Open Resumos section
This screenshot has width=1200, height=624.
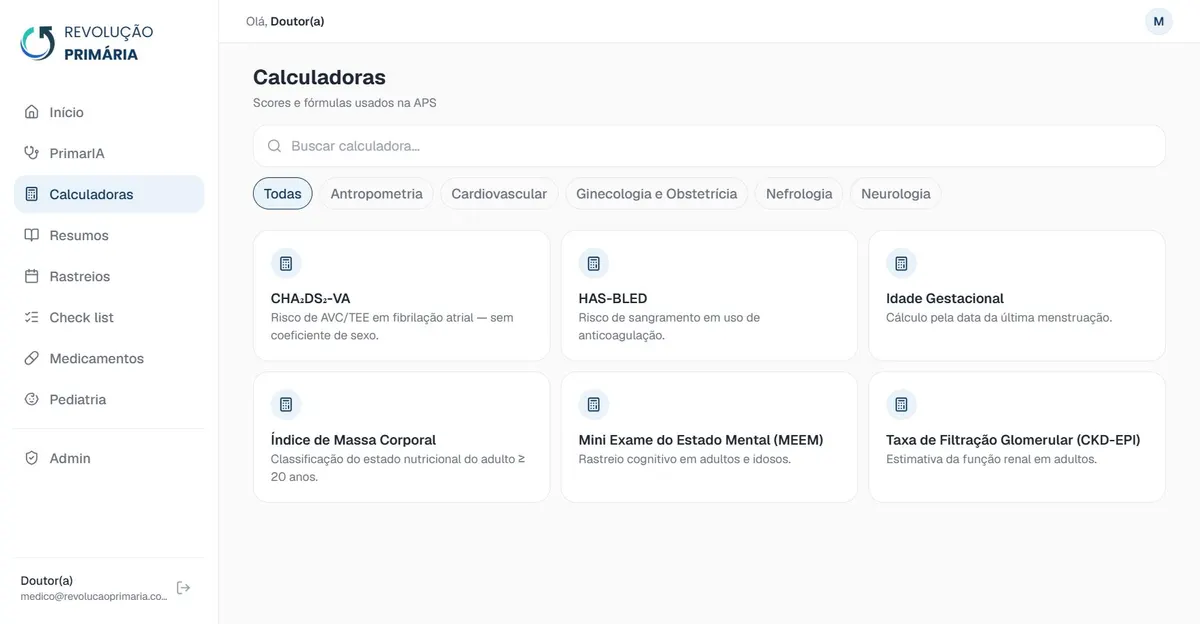109,235
